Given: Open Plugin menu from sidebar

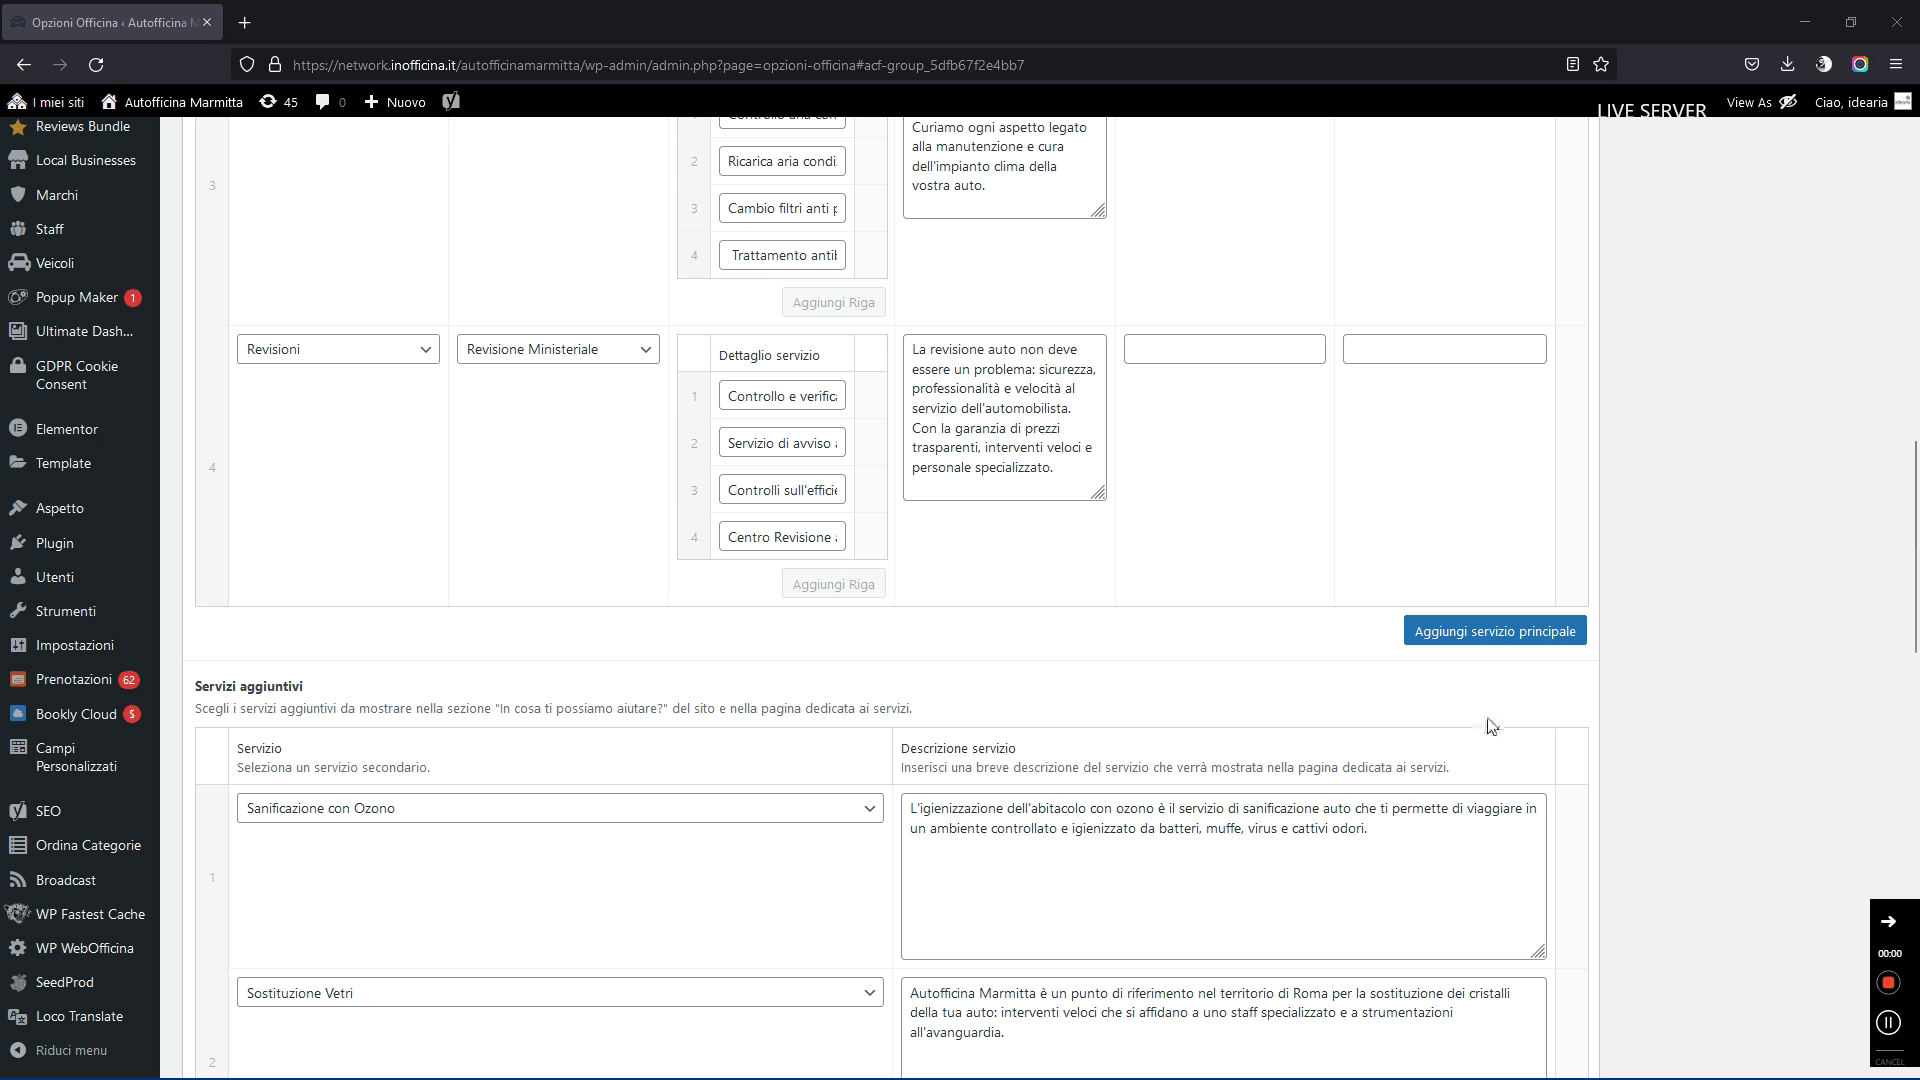Looking at the screenshot, I should (54, 543).
